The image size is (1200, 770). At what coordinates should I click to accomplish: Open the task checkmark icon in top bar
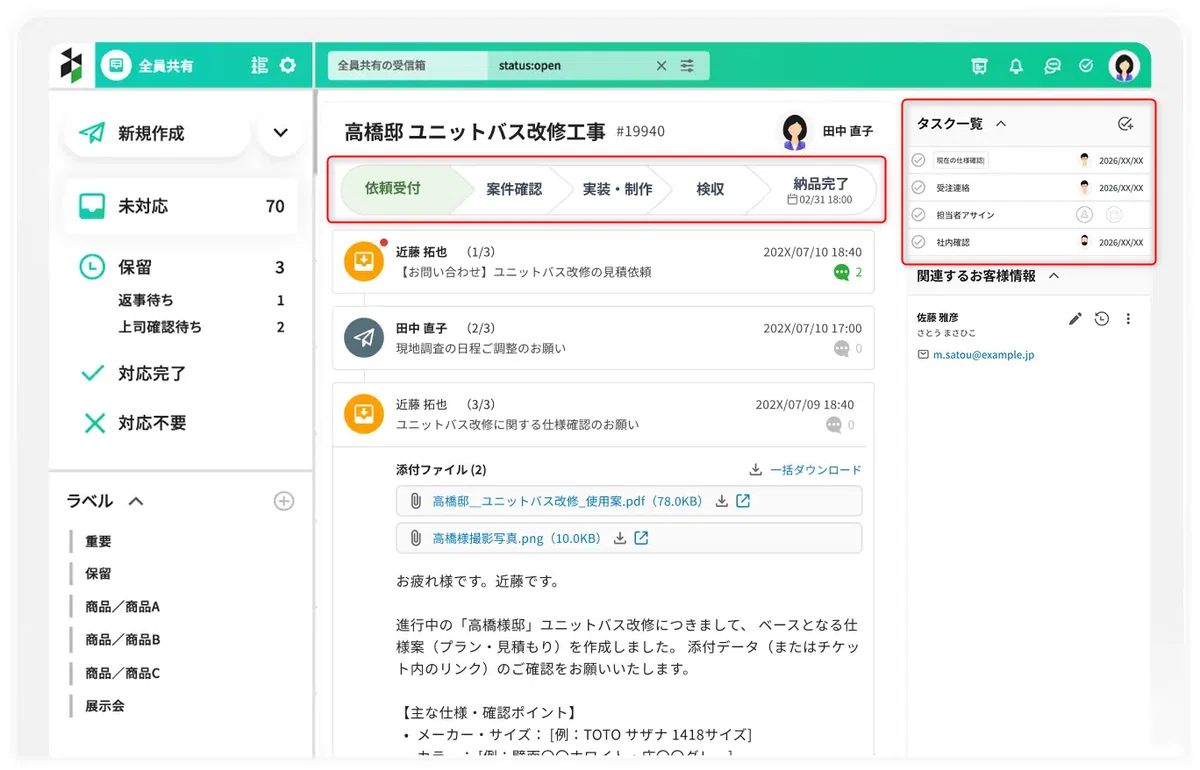(1086, 66)
